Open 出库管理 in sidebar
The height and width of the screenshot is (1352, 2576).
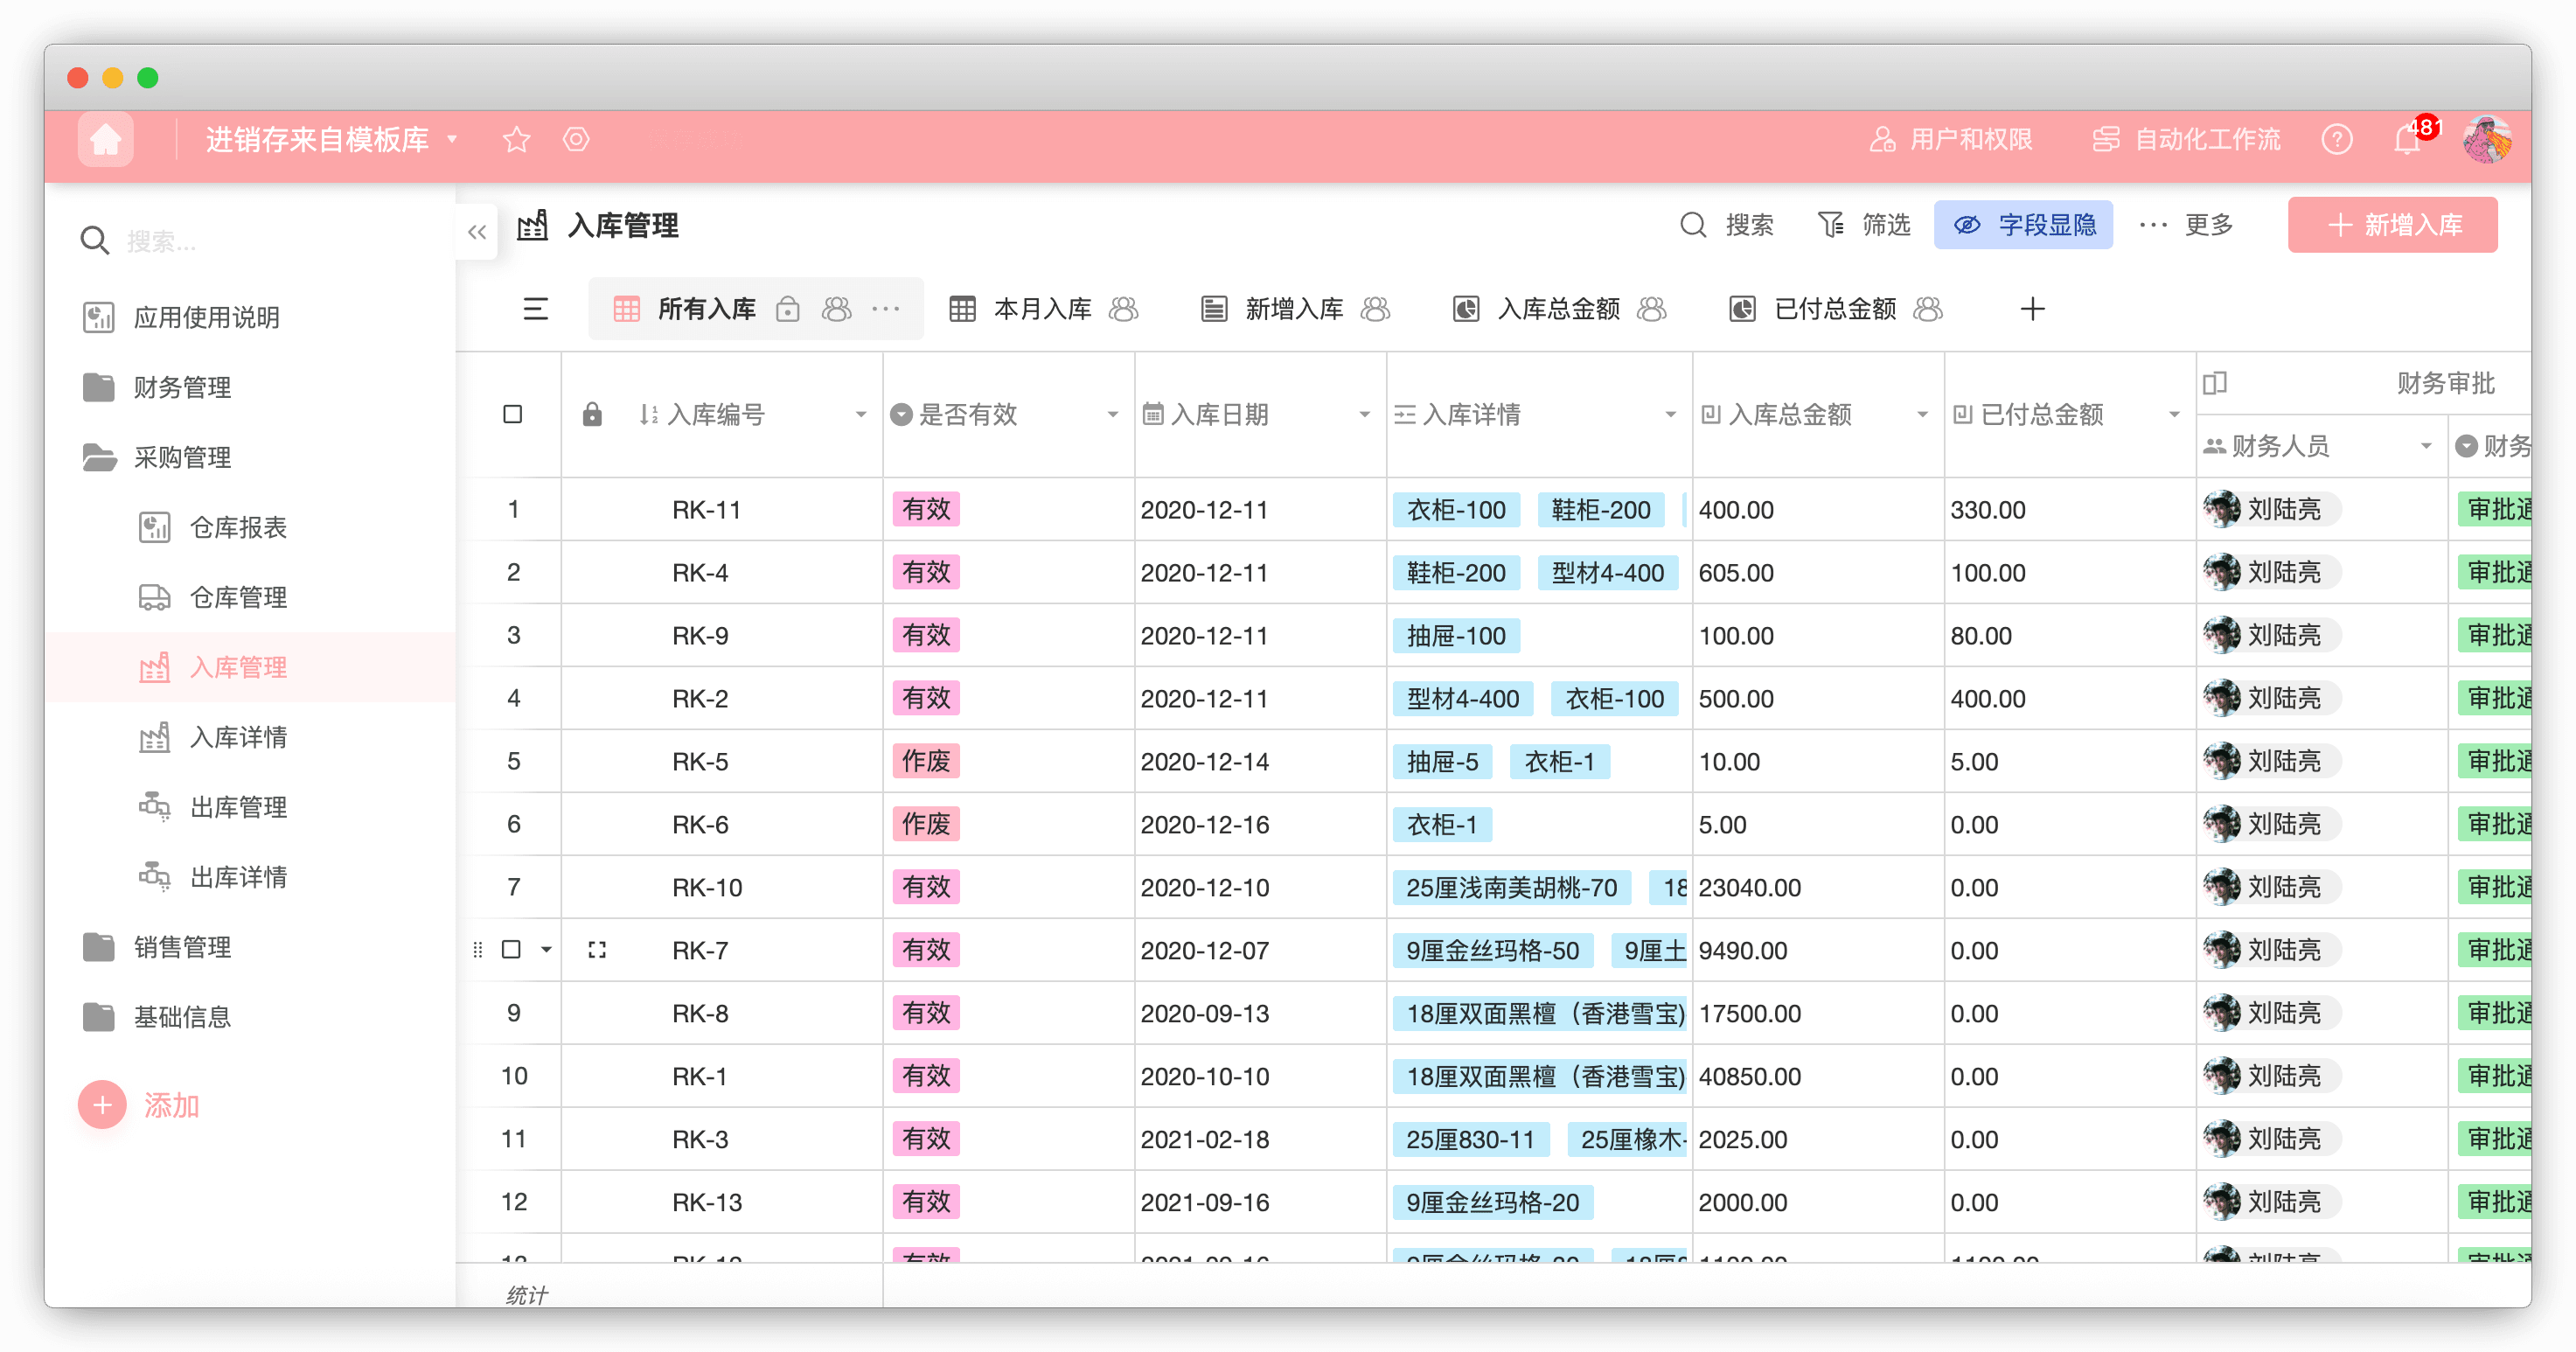pos(250,808)
